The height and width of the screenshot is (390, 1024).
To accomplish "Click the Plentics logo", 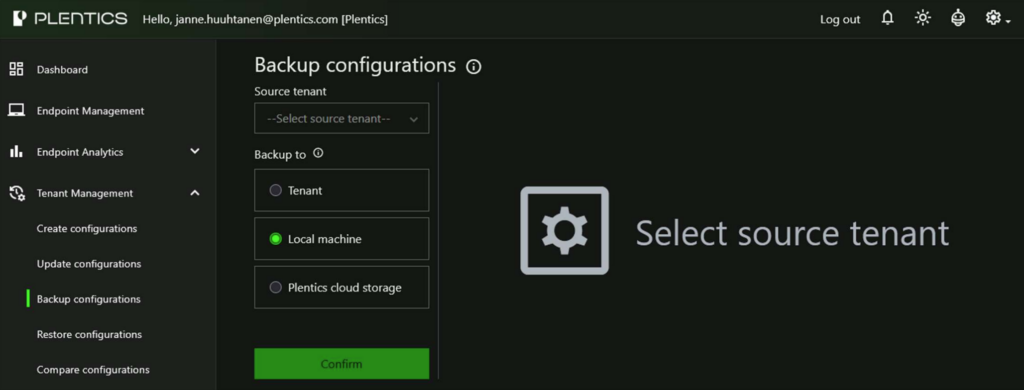I will coord(71,18).
